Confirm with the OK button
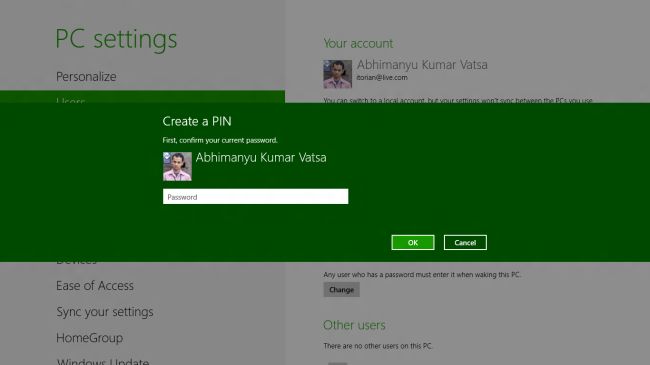This screenshot has width=650, height=365. click(412, 243)
